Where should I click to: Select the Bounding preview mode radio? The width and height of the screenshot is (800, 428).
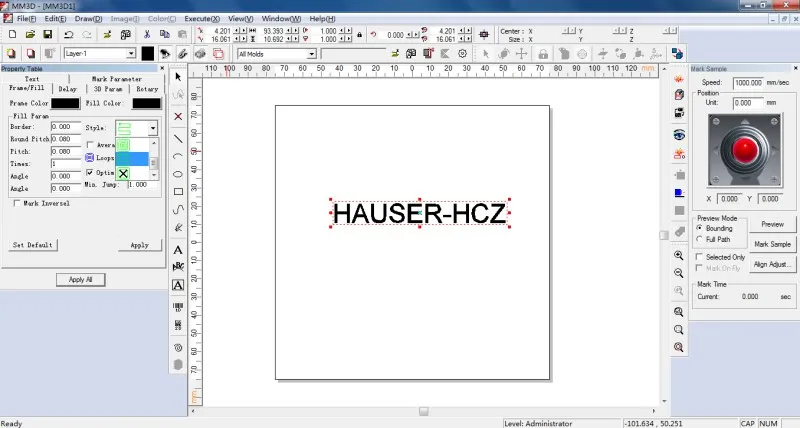tap(699, 228)
